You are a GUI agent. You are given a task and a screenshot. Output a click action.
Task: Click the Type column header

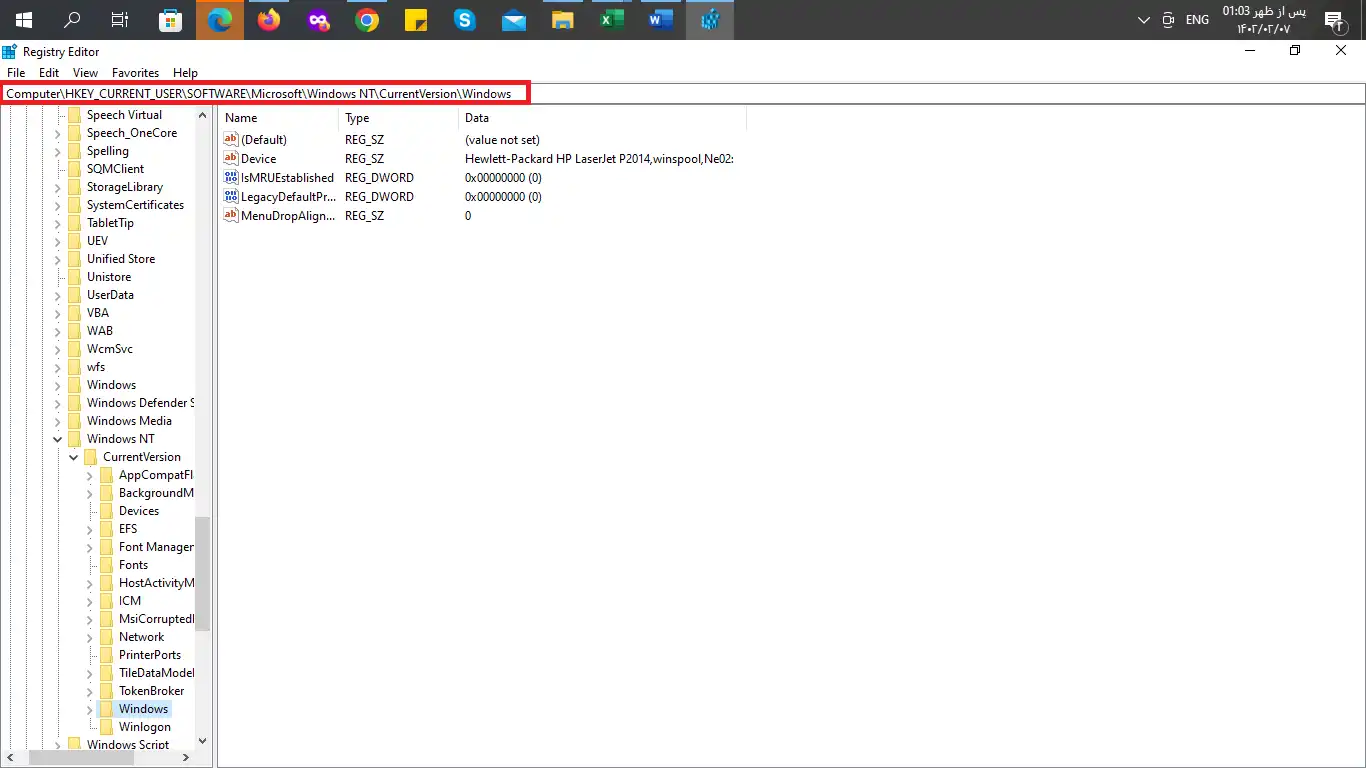click(398, 118)
